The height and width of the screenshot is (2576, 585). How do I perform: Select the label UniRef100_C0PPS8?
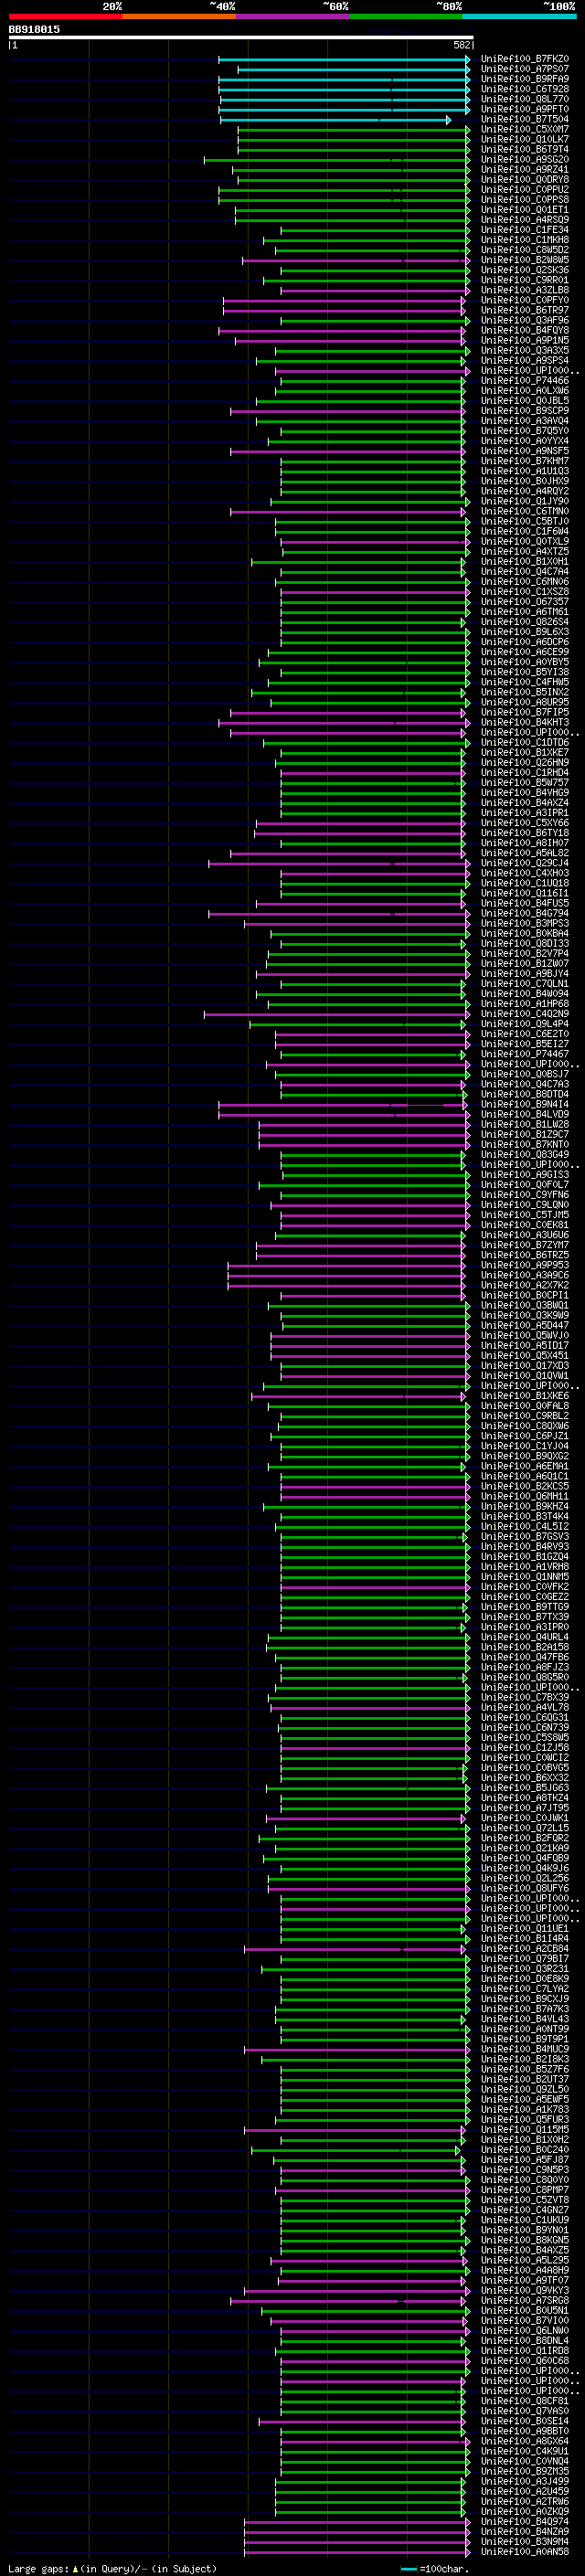point(524,199)
